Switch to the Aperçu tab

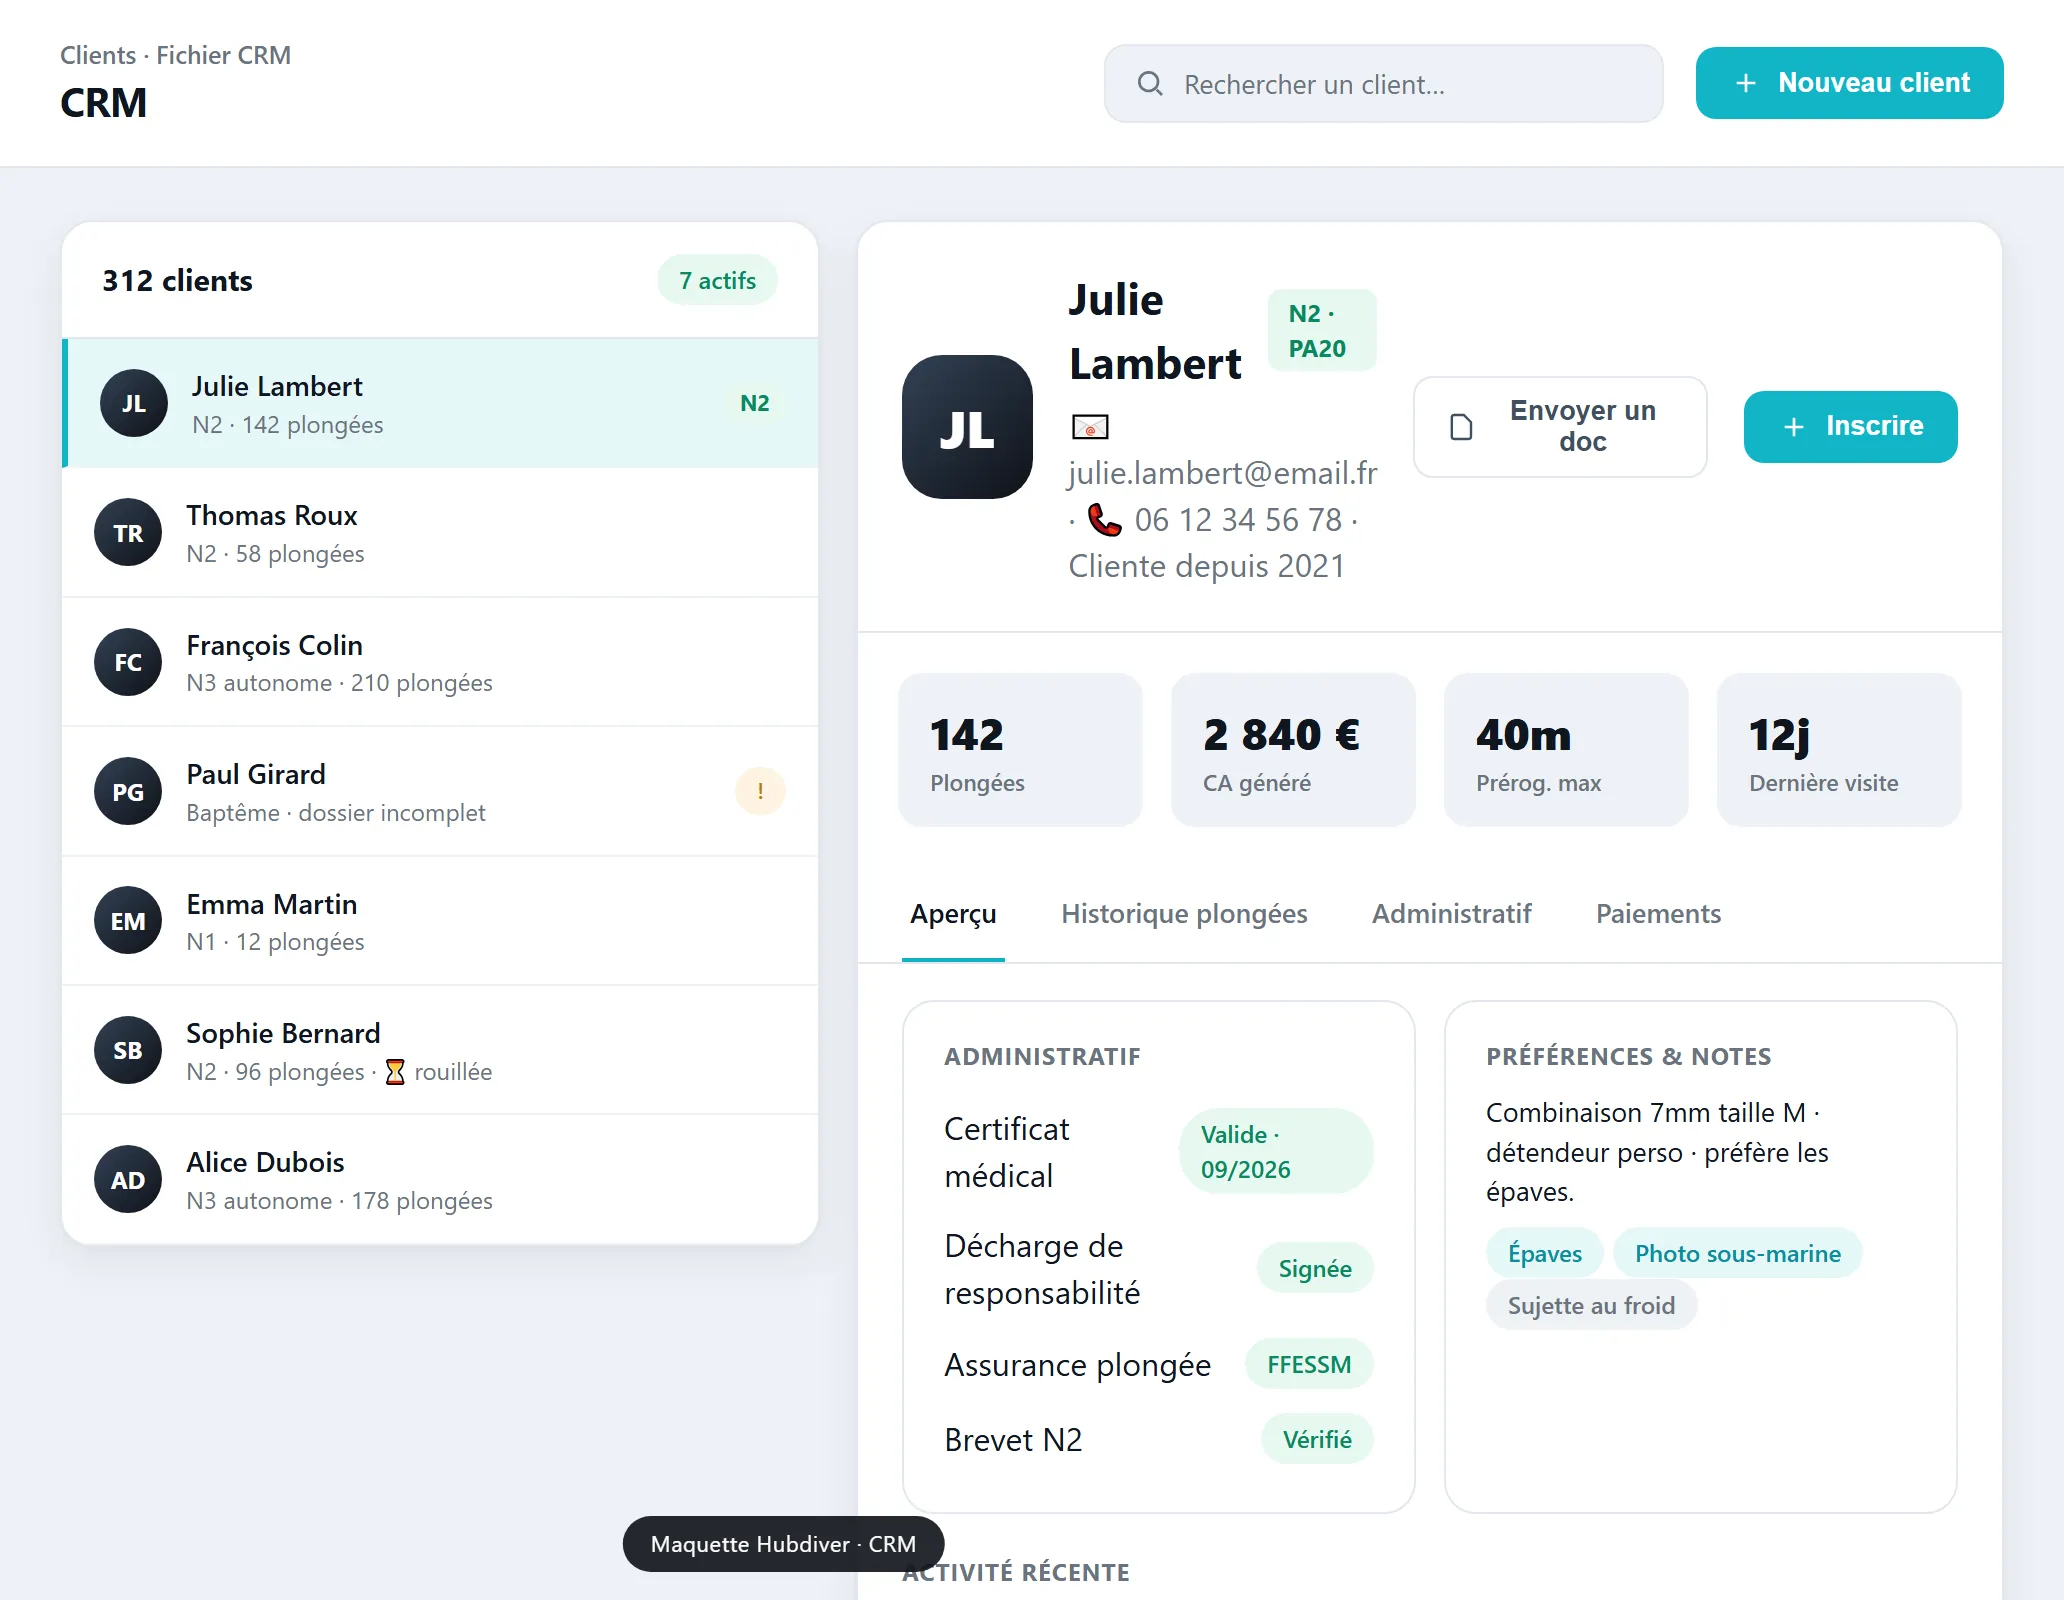953,914
